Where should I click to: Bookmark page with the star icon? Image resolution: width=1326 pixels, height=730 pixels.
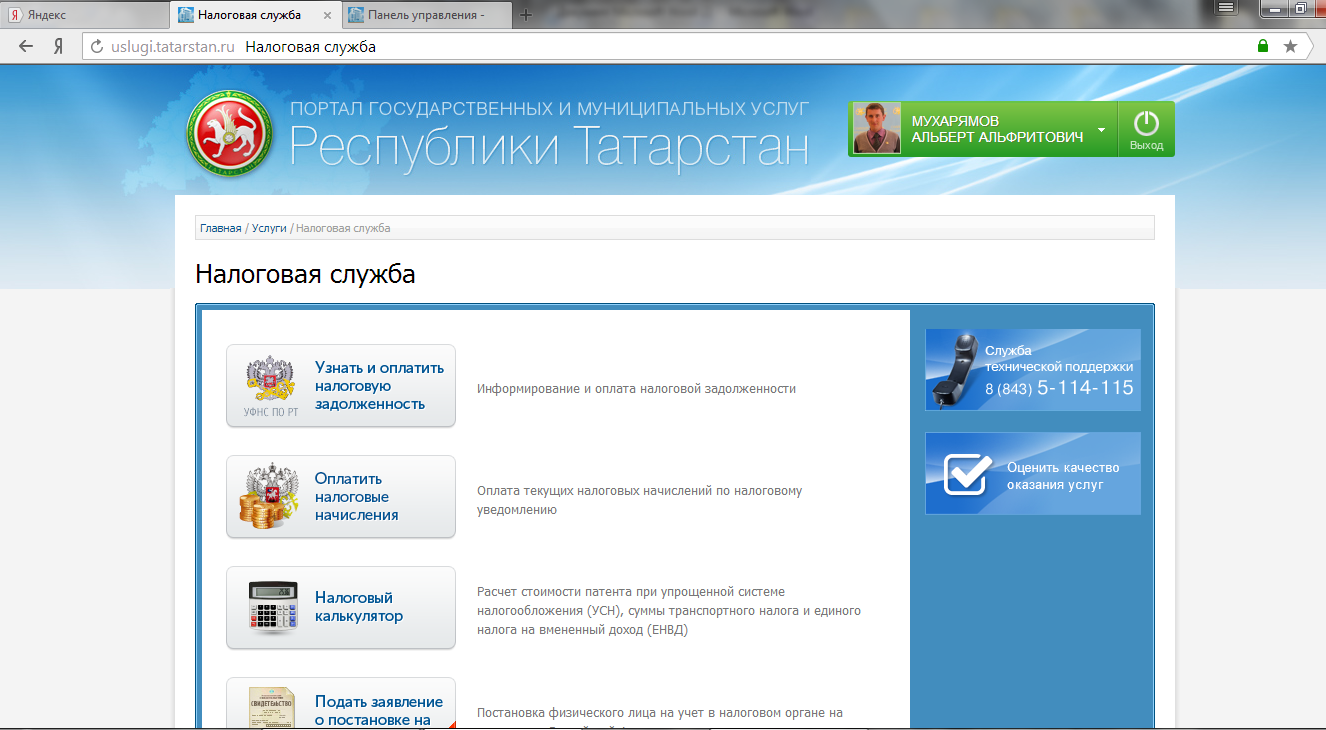(x=1290, y=47)
